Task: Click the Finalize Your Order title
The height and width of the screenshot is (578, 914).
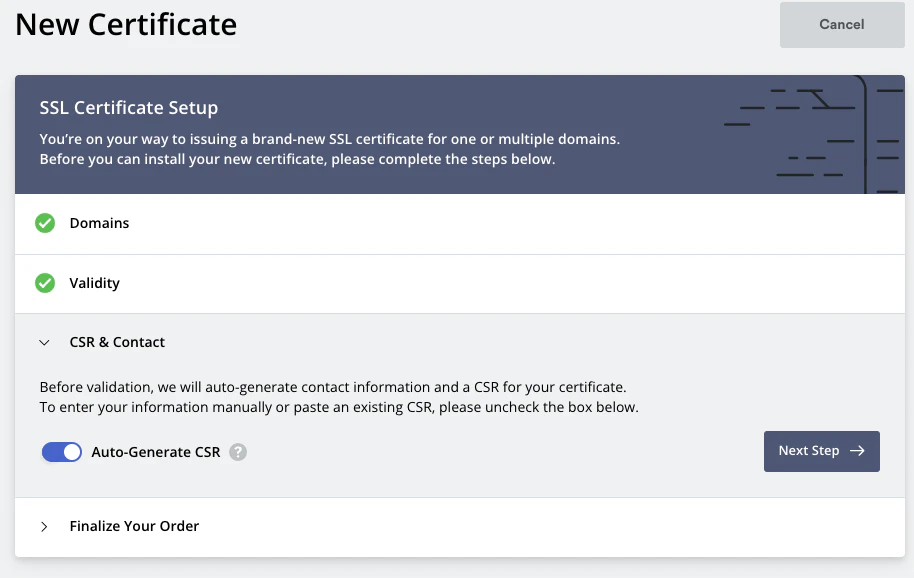Action: 134,526
